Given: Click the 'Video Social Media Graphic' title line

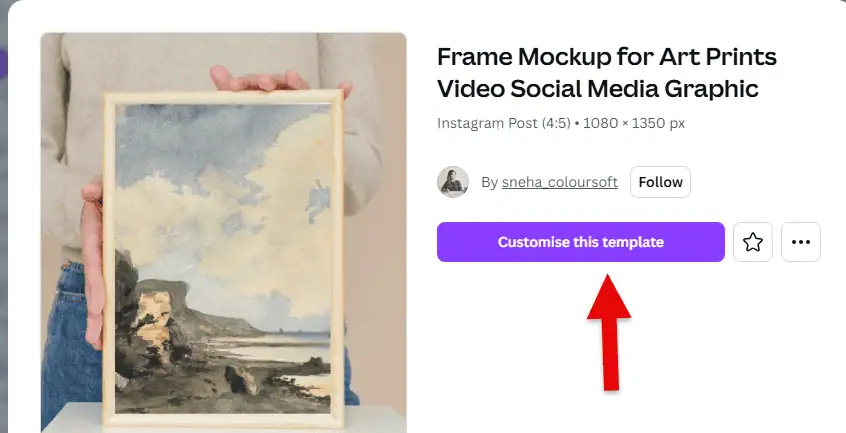Looking at the screenshot, I should pyautogui.click(x=598, y=89).
